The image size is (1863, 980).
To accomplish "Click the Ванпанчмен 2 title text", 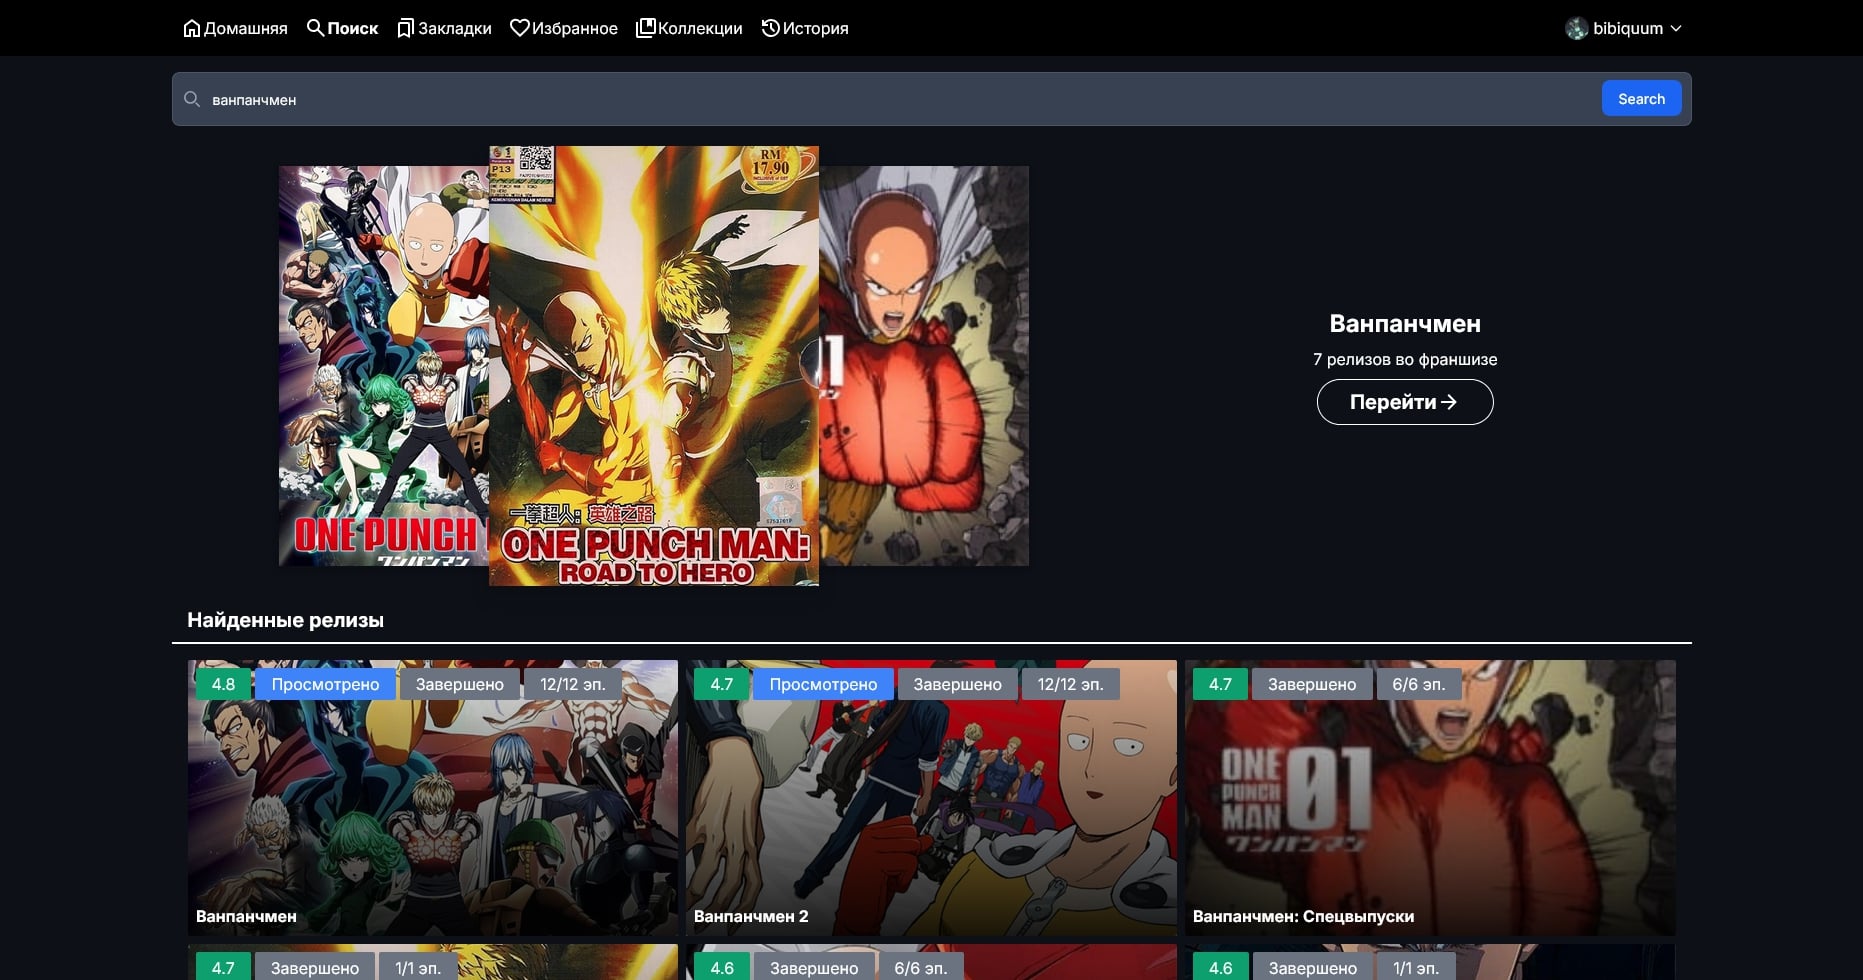I will (751, 916).
